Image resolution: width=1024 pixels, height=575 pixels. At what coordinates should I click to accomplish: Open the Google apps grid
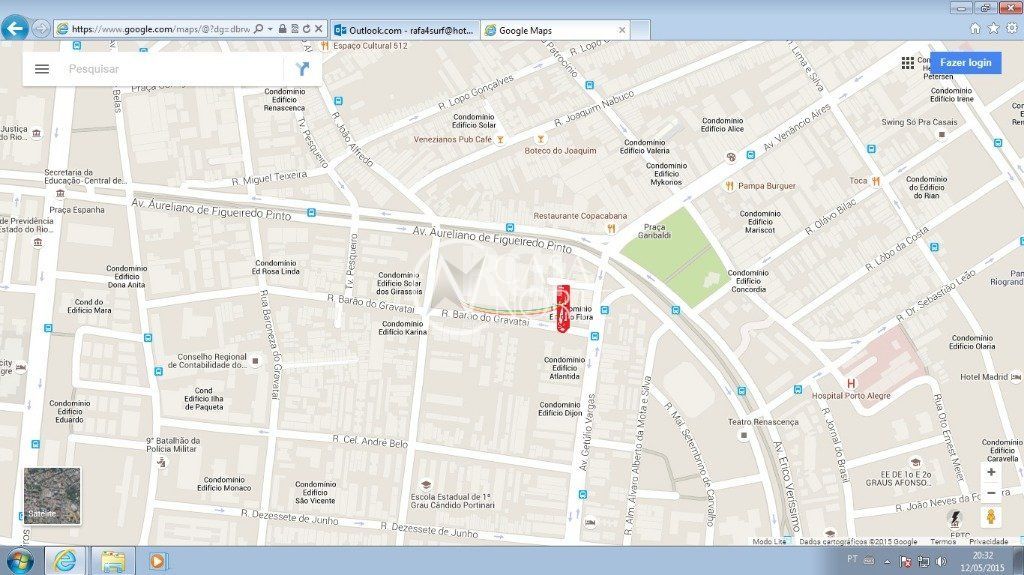pyautogui.click(x=908, y=62)
